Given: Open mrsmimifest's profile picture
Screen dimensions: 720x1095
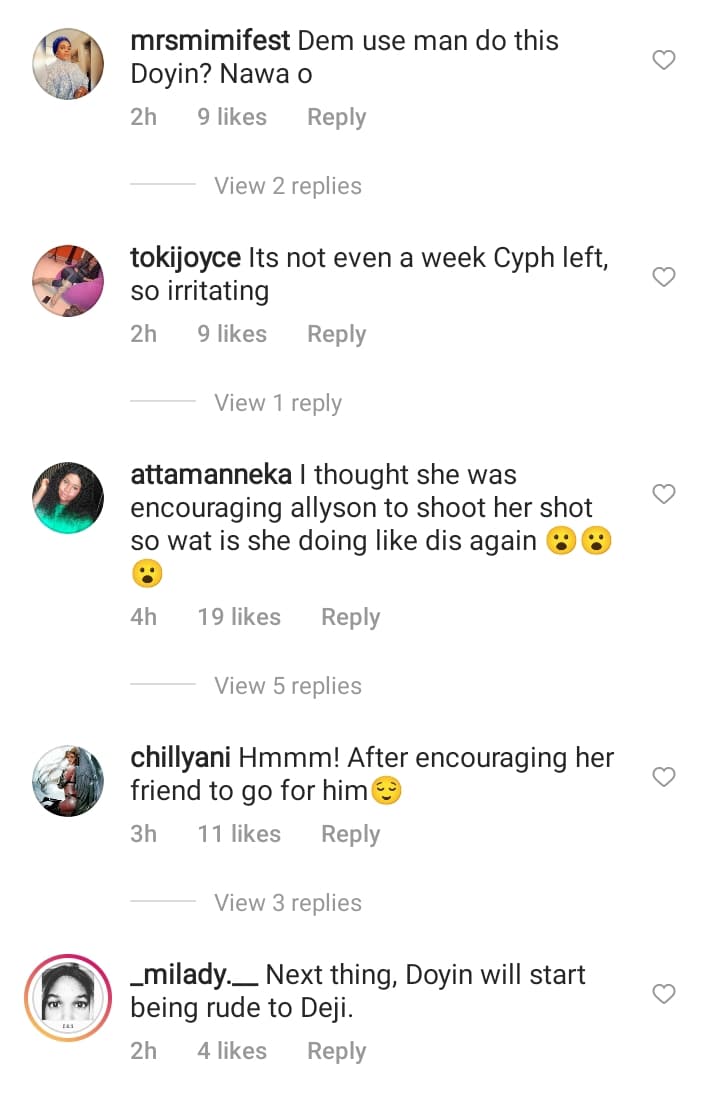Looking at the screenshot, I should [68, 64].
